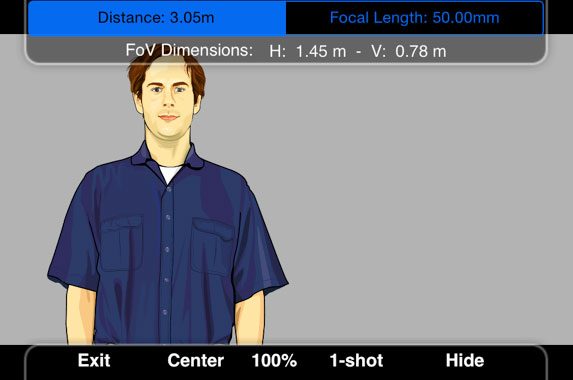Open the 100% zoom option
Screen dimensions: 573x380
(274, 361)
